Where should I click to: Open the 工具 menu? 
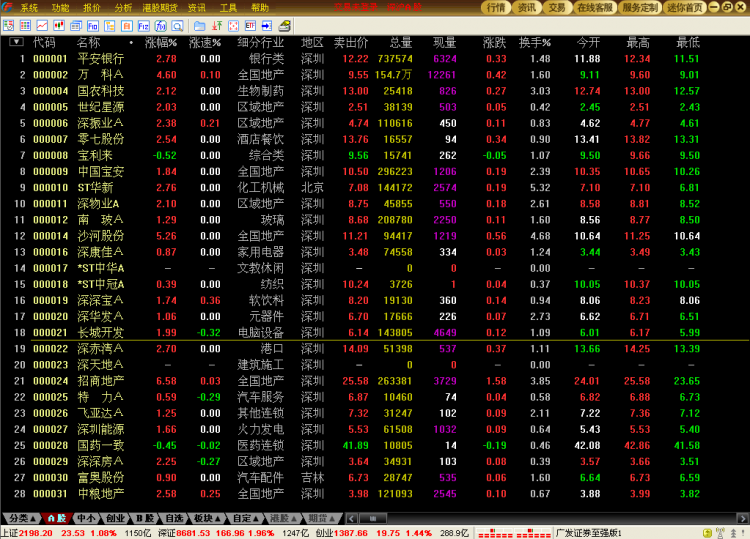228,8
